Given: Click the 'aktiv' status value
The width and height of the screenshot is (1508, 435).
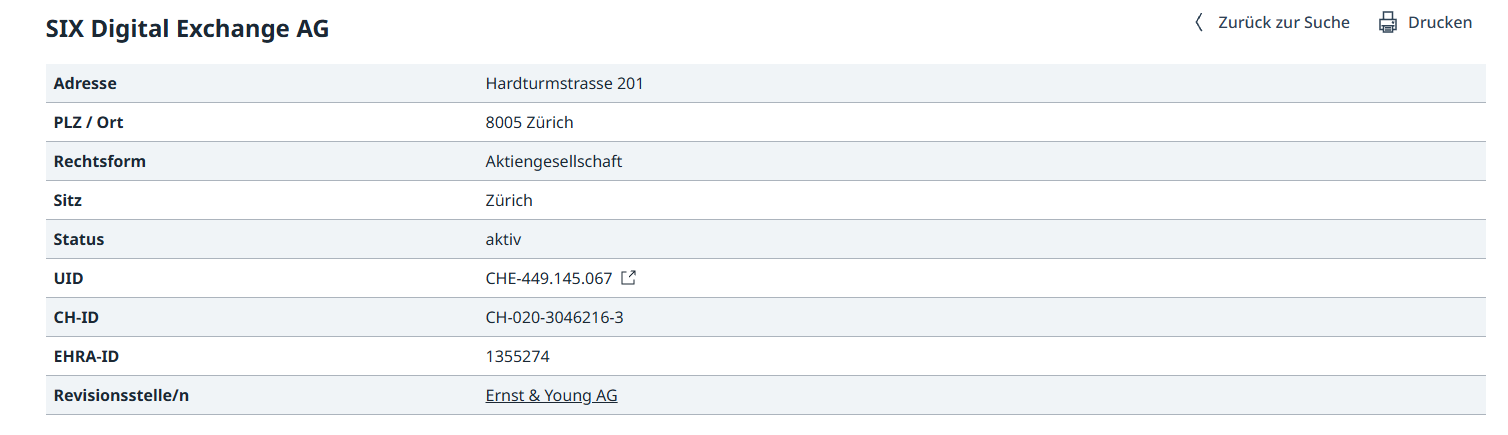Looking at the screenshot, I should pyautogui.click(x=503, y=239).
